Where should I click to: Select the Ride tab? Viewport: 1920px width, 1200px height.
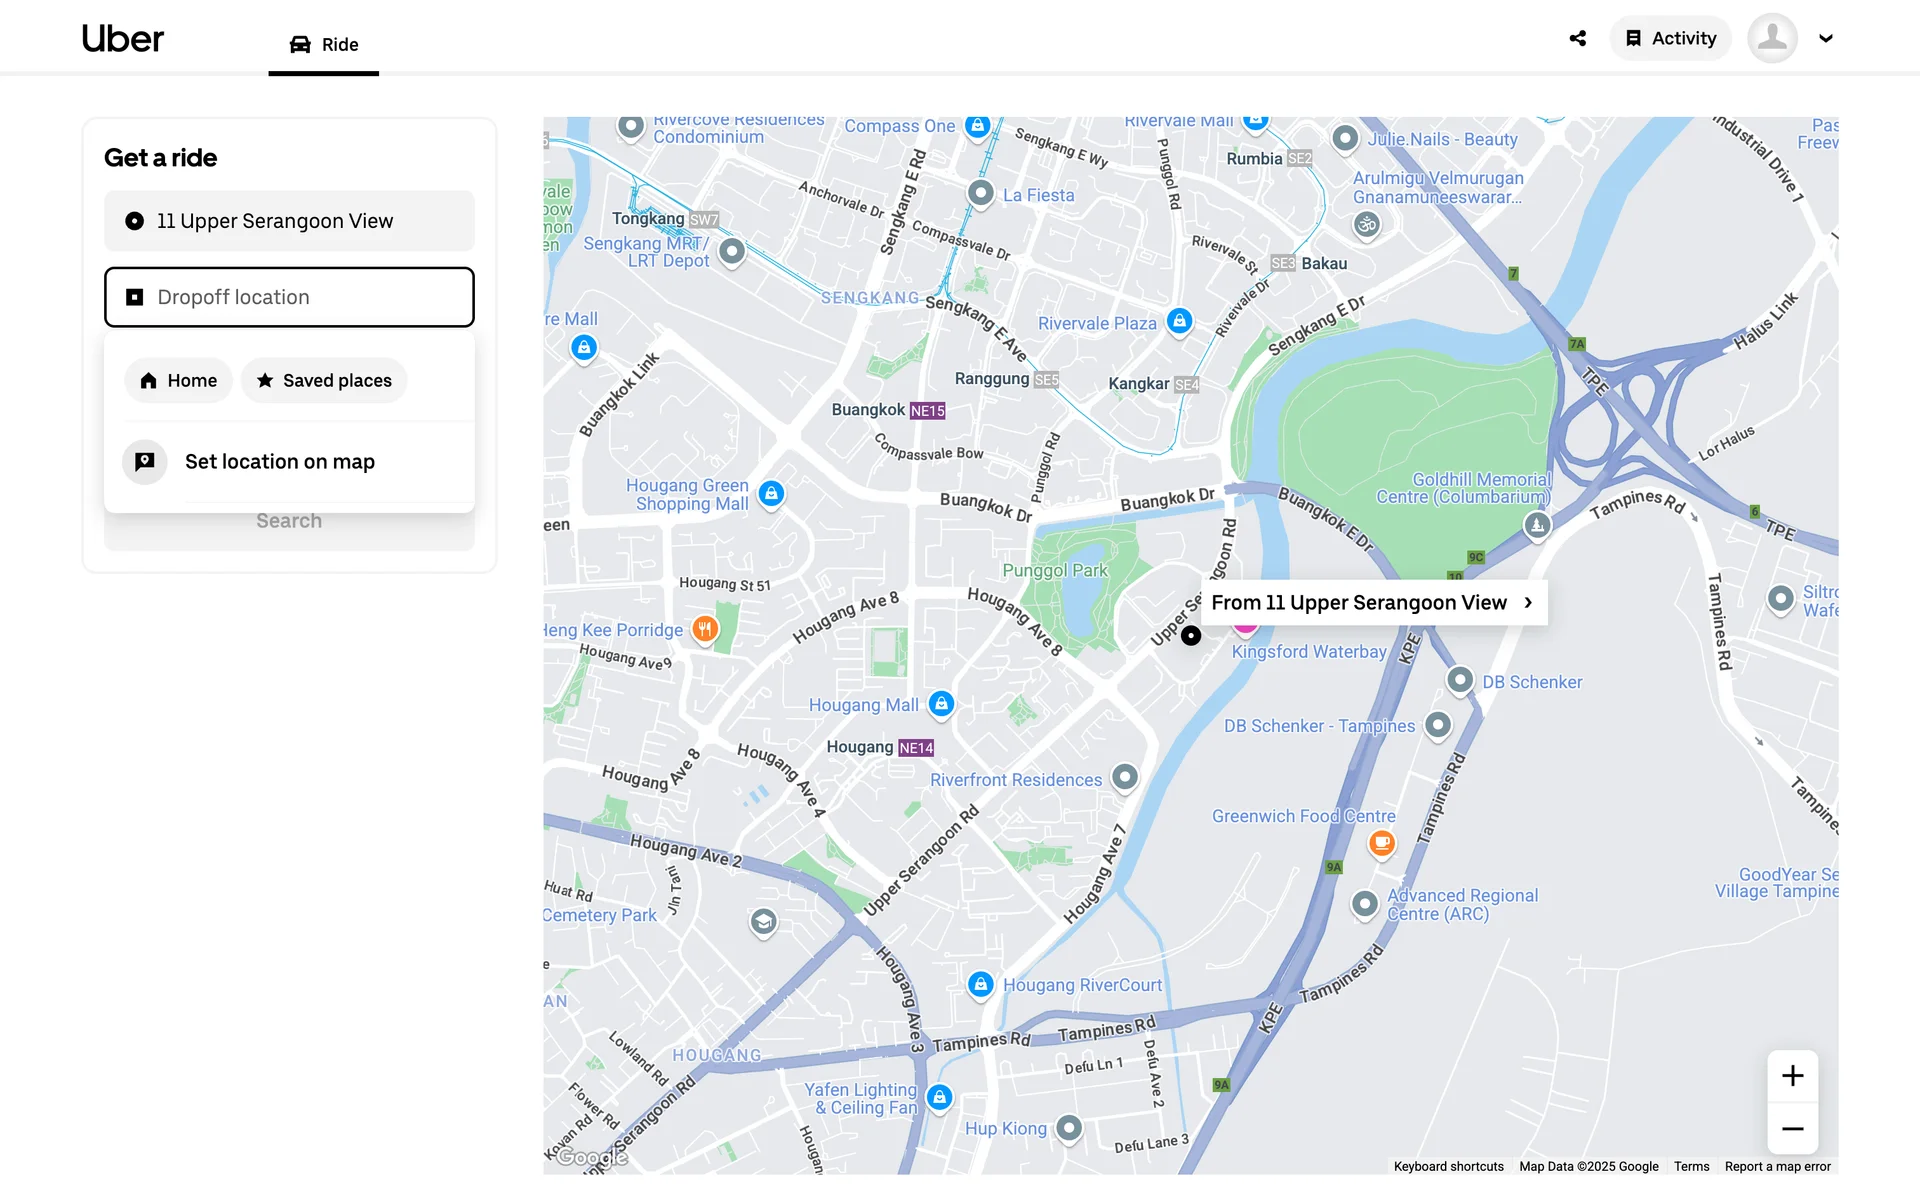(324, 44)
